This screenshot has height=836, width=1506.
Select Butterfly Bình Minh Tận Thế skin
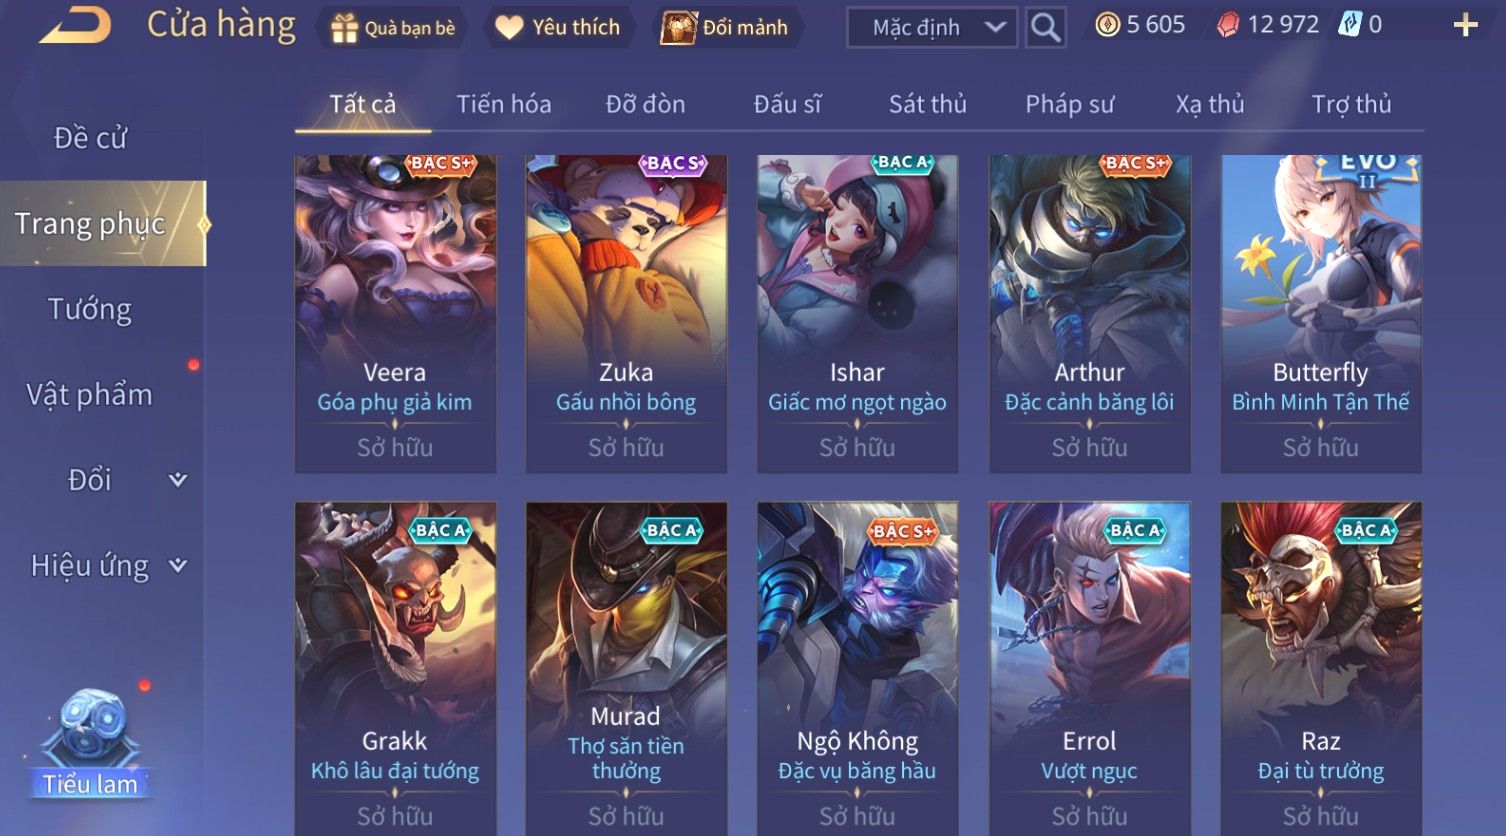1321,313
